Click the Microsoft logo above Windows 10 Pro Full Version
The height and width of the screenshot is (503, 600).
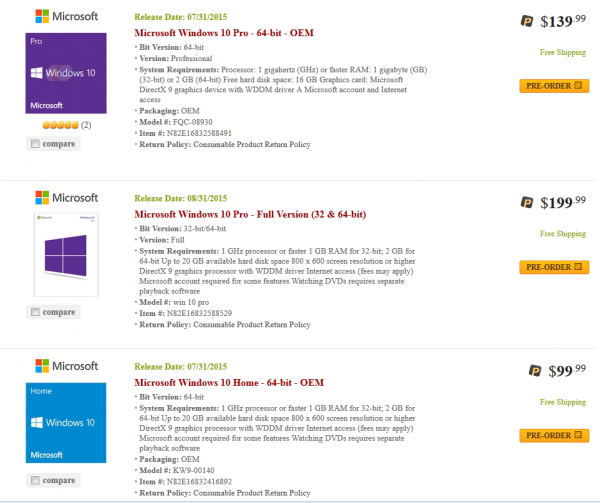pos(66,197)
